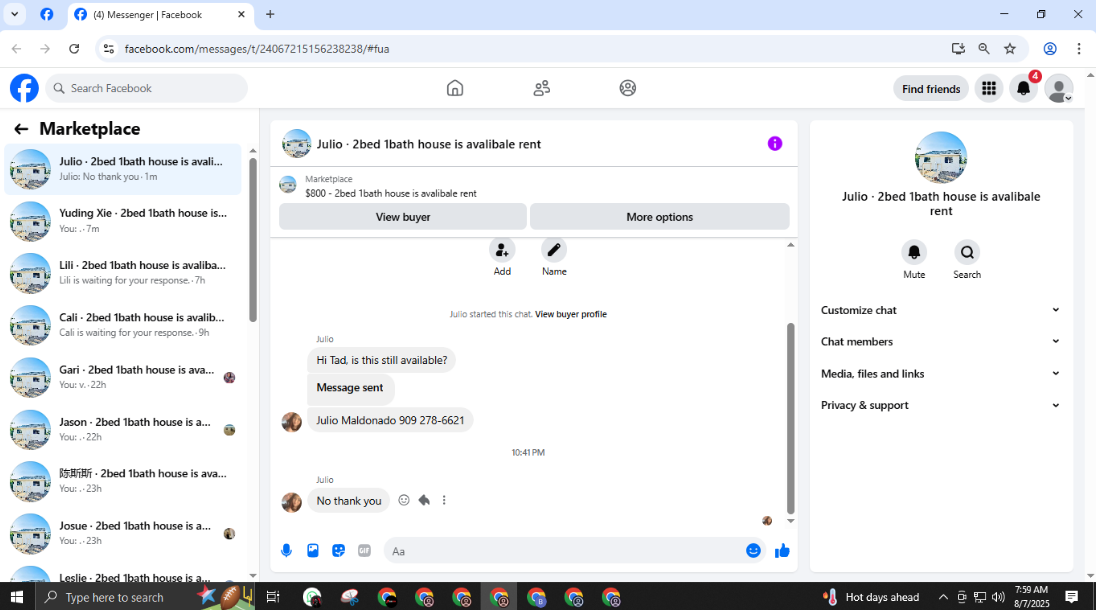Screen dimensions: 1096x610
Task: Click the Facebook logo
Action: pyautogui.click(x=24, y=88)
